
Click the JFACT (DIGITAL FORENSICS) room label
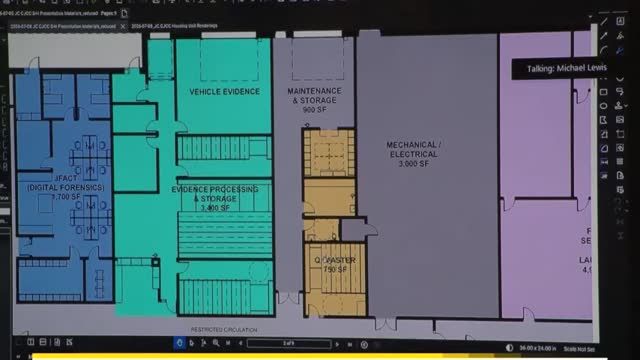[66, 187]
